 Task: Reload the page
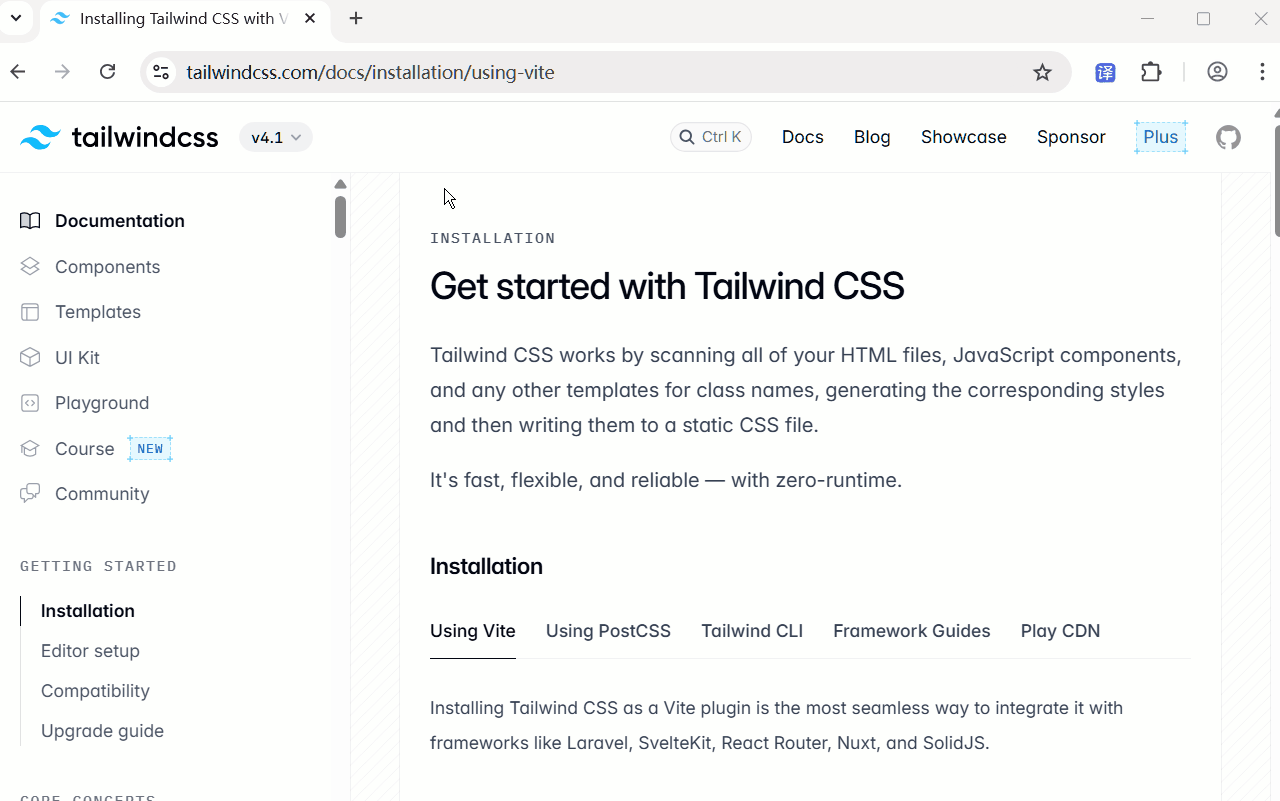pos(108,72)
